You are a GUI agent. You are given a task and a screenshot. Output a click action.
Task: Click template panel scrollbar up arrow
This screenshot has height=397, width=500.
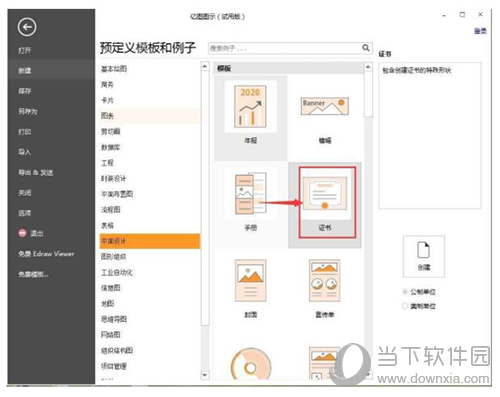point(368,67)
